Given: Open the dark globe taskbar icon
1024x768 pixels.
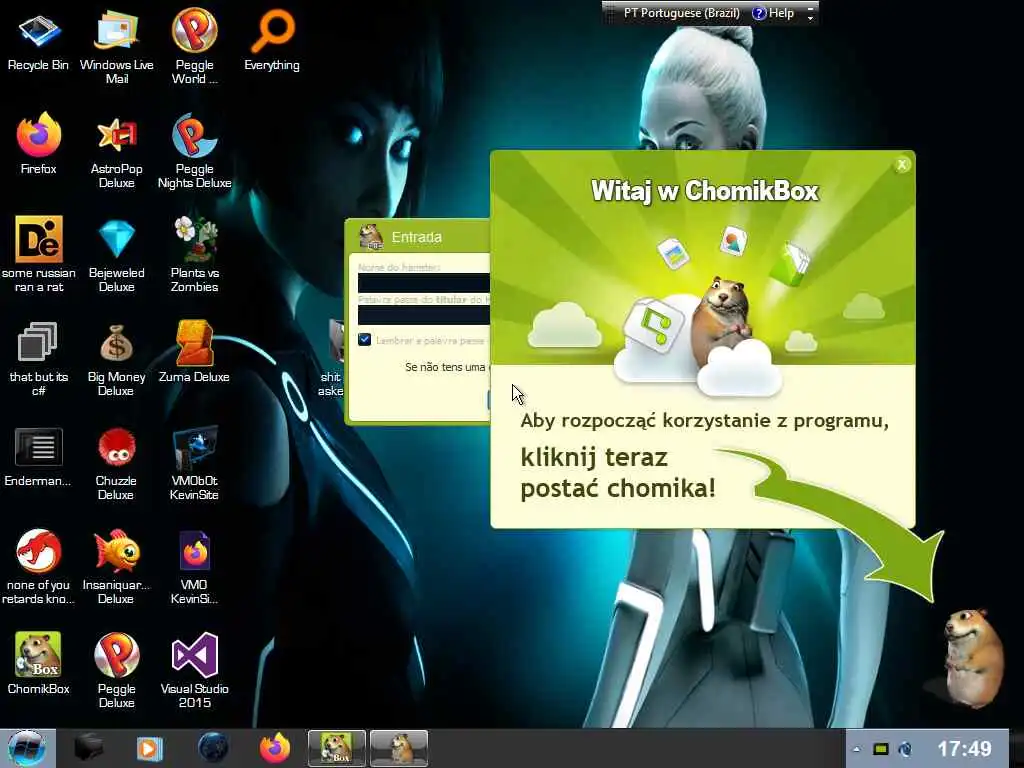Looking at the screenshot, I should [213, 748].
